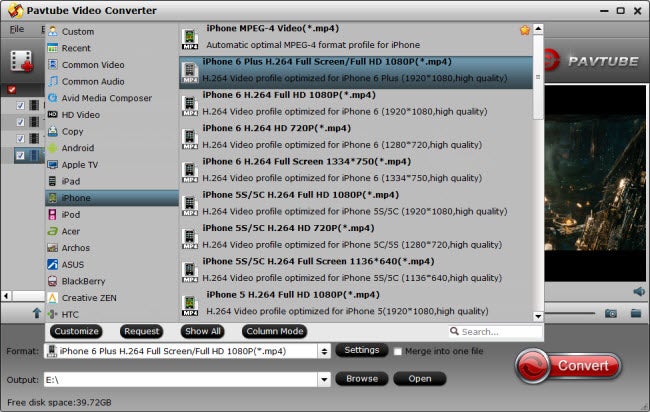Choose the Common Audio category
650x412 pixels.
pos(112,81)
